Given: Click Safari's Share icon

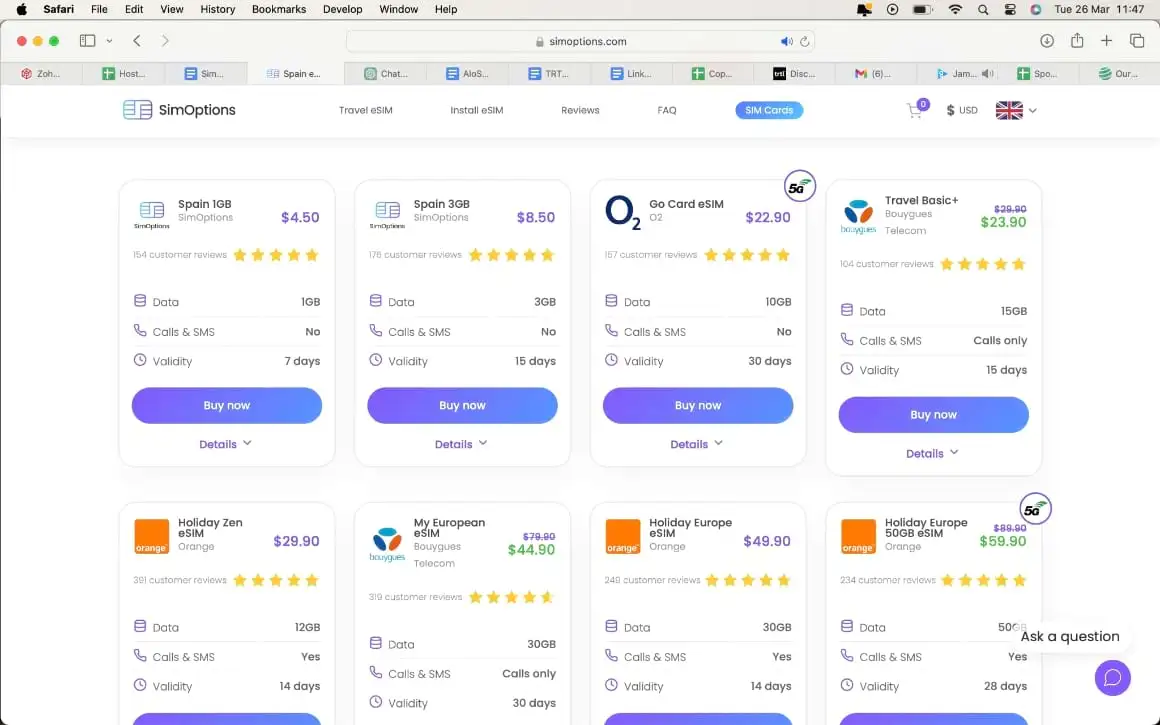Looking at the screenshot, I should pos(1077,41).
